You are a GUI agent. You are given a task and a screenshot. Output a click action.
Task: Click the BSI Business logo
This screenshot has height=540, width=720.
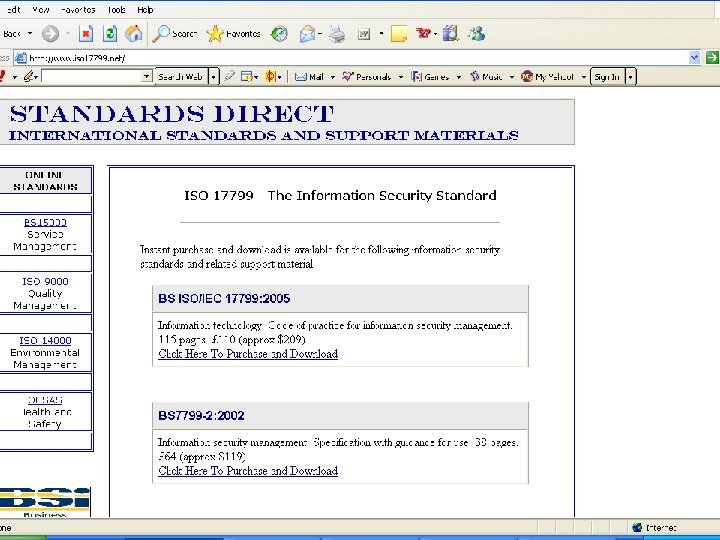point(45,502)
